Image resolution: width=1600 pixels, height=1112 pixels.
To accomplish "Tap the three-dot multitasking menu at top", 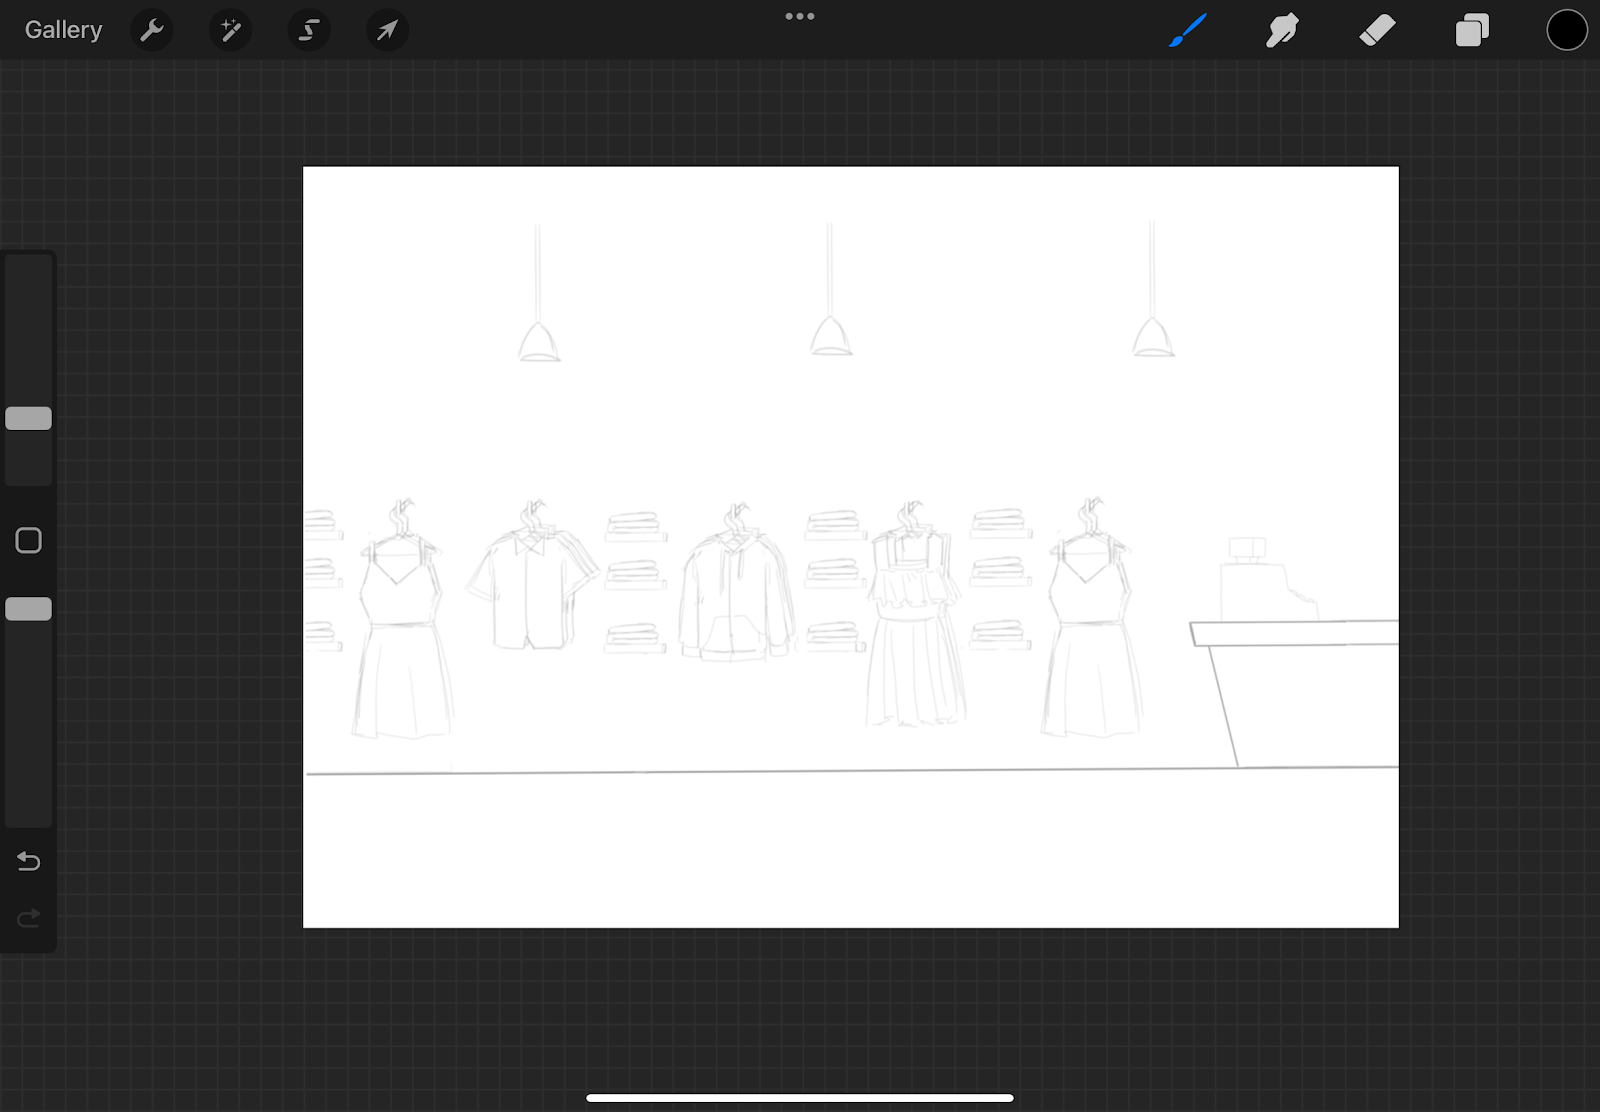I will click(x=800, y=16).
